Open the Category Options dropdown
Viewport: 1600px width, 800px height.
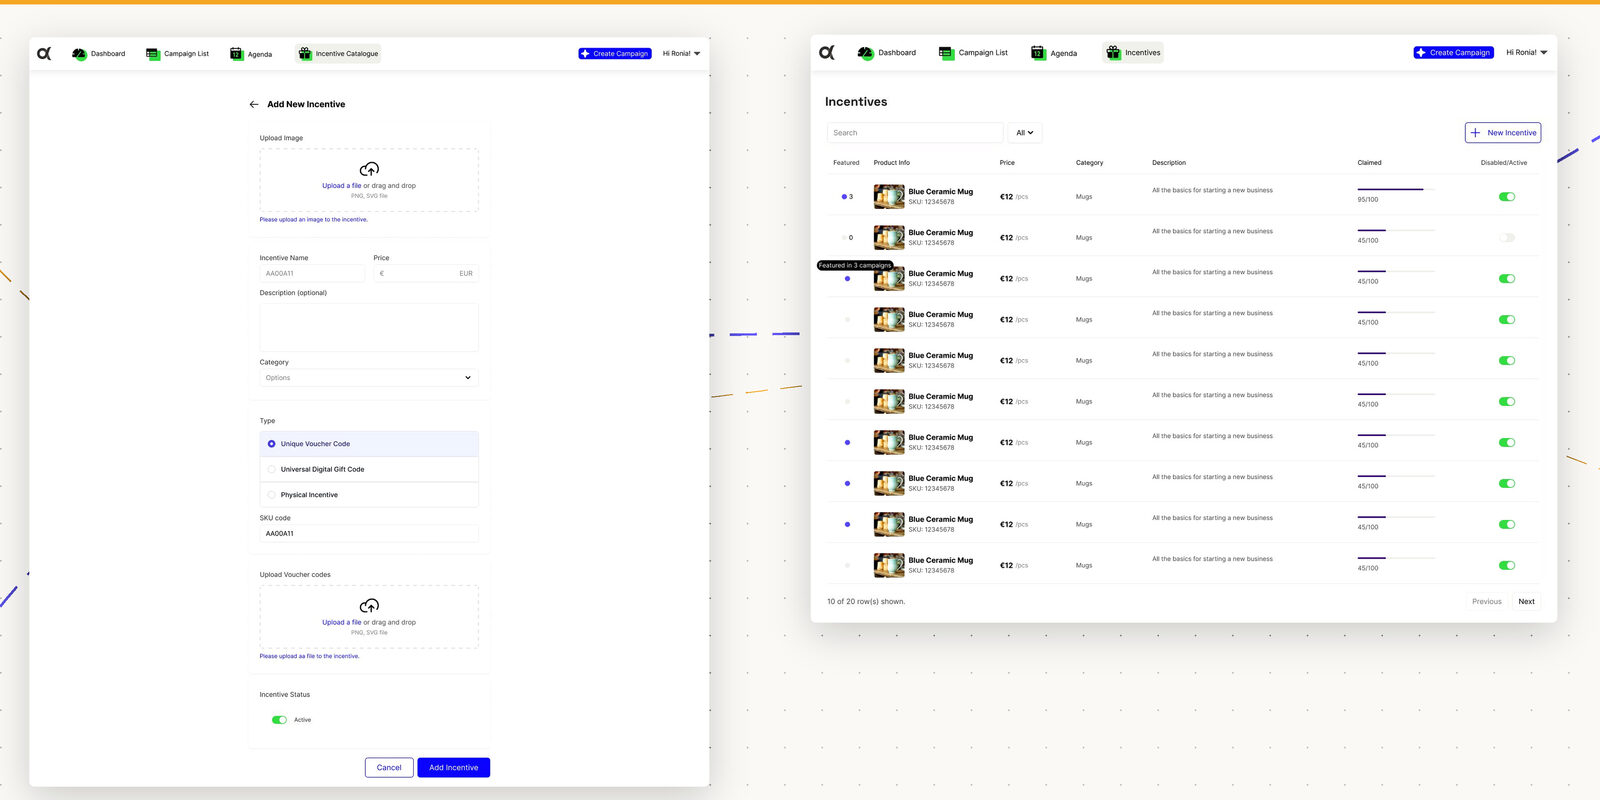pyautogui.click(x=369, y=378)
